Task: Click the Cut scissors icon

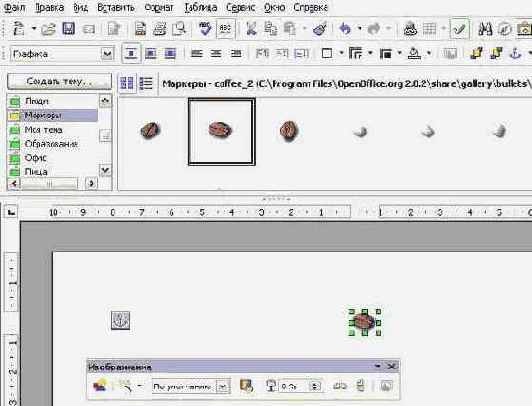Action: coord(251,29)
